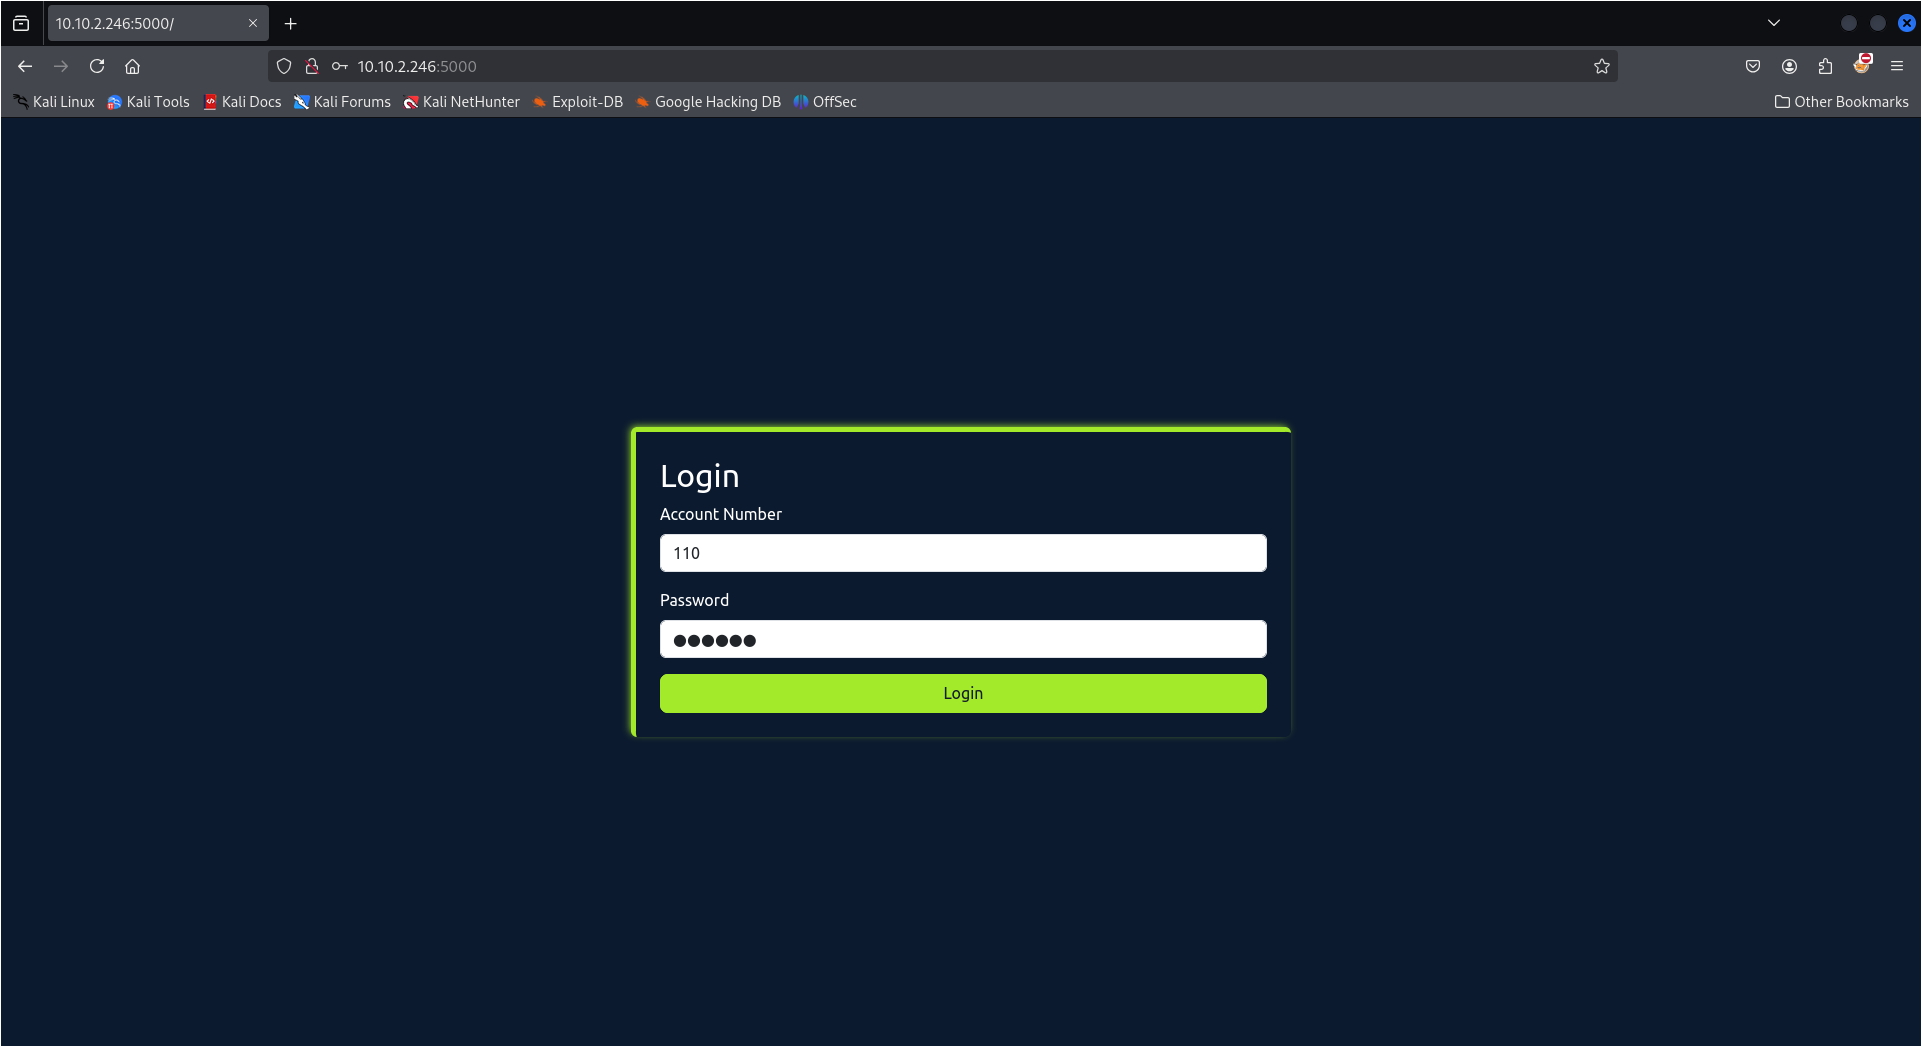
Task: Show site security lock information
Action: (x=312, y=66)
